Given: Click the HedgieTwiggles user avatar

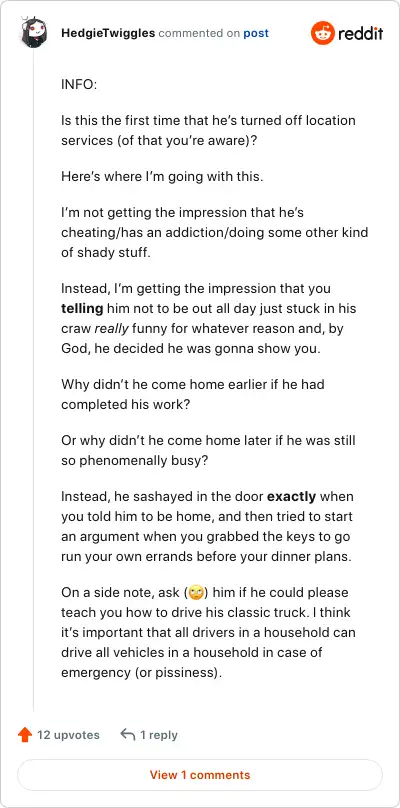Looking at the screenshot, I should tap(34, 33).
